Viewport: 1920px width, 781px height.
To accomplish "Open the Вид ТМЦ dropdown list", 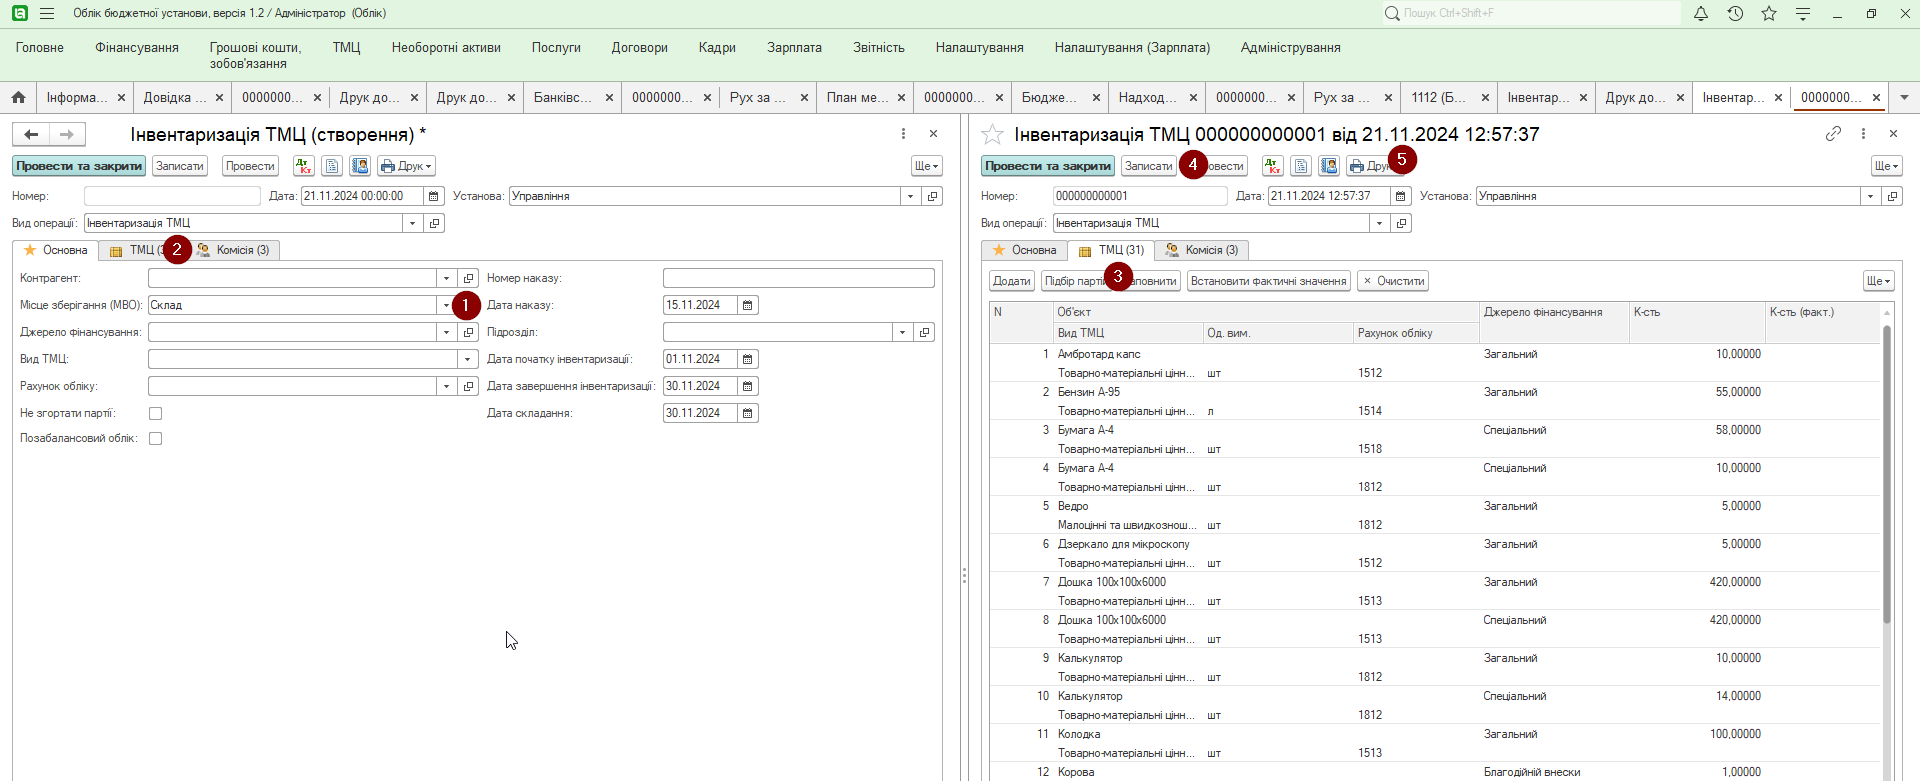I will pyautogui.click(x=467, y=359).
